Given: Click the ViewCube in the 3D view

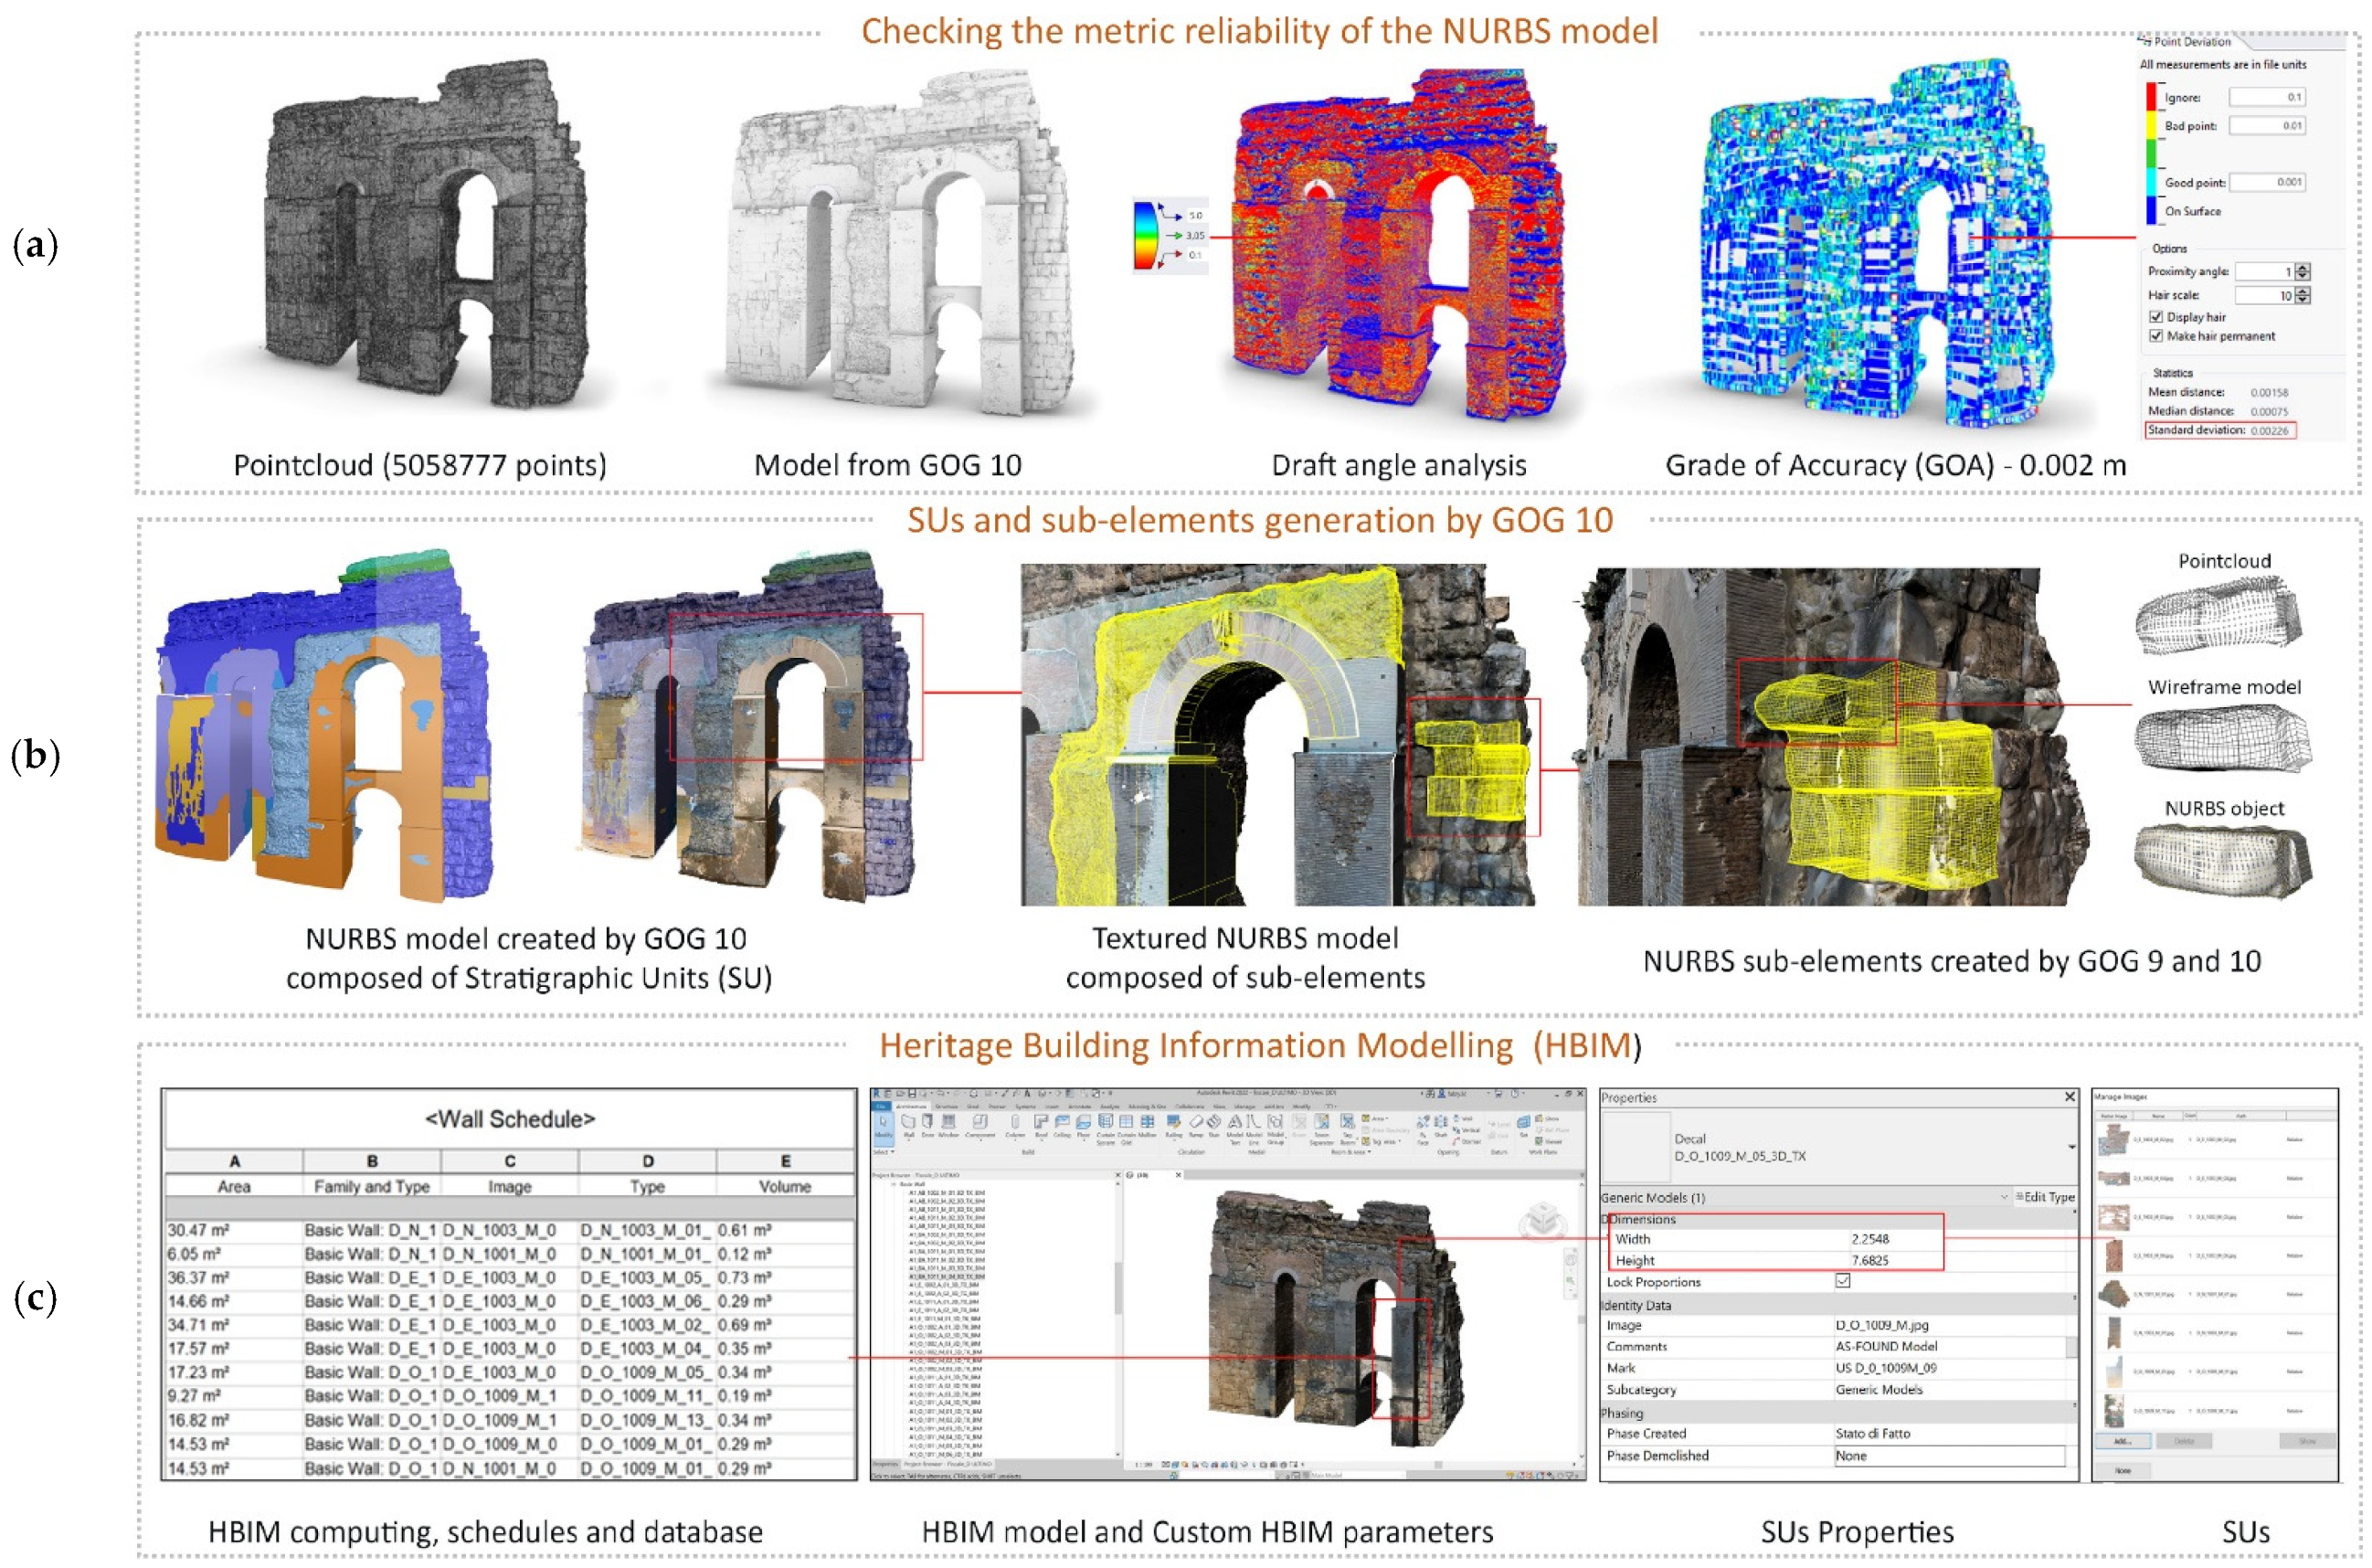Looking at the screenshot, I should [x=1541, y=1220].
